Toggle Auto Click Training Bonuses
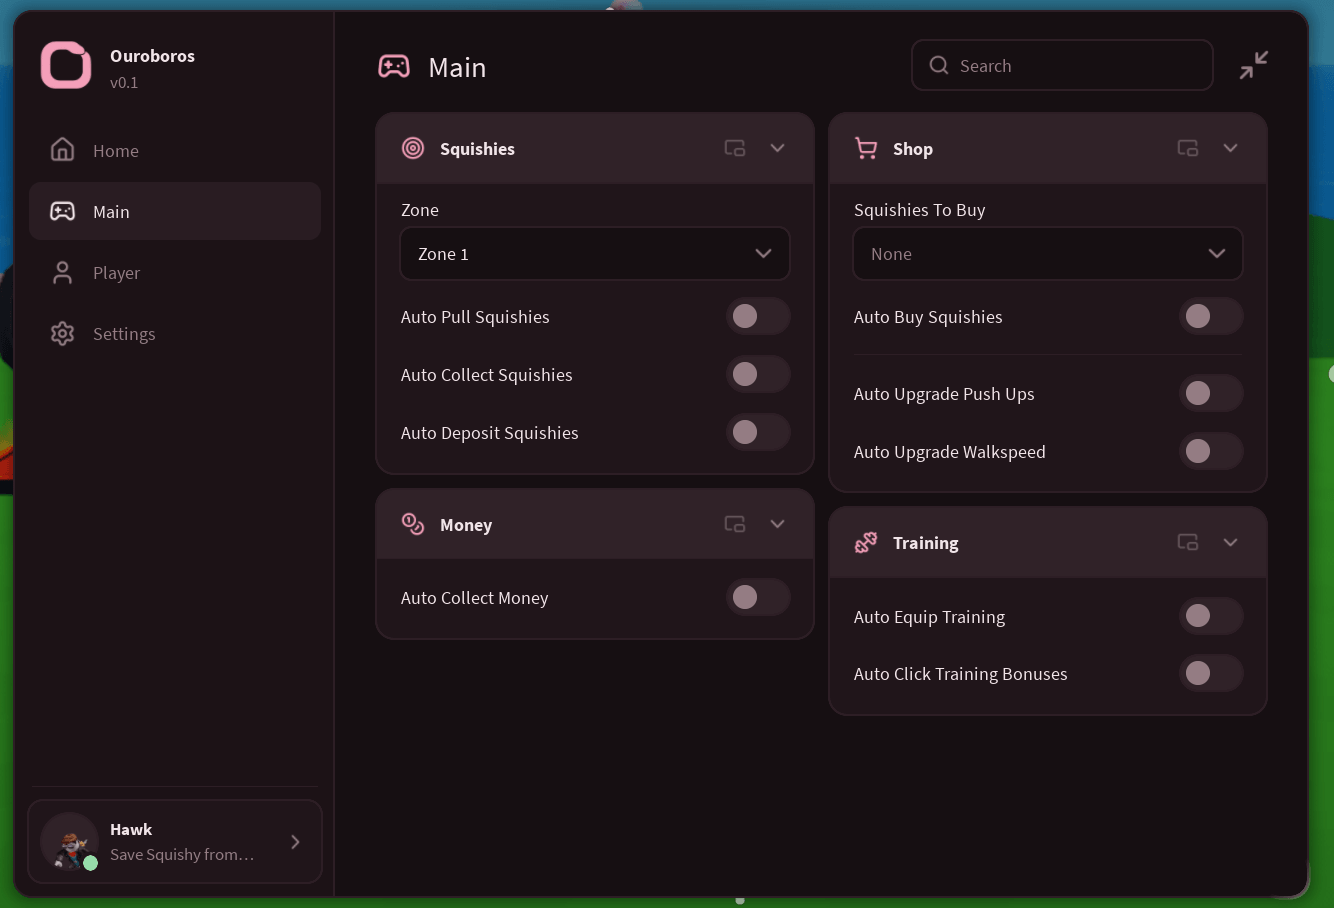This screenshot has height=908, width=1334. (x=1211, y=674)
